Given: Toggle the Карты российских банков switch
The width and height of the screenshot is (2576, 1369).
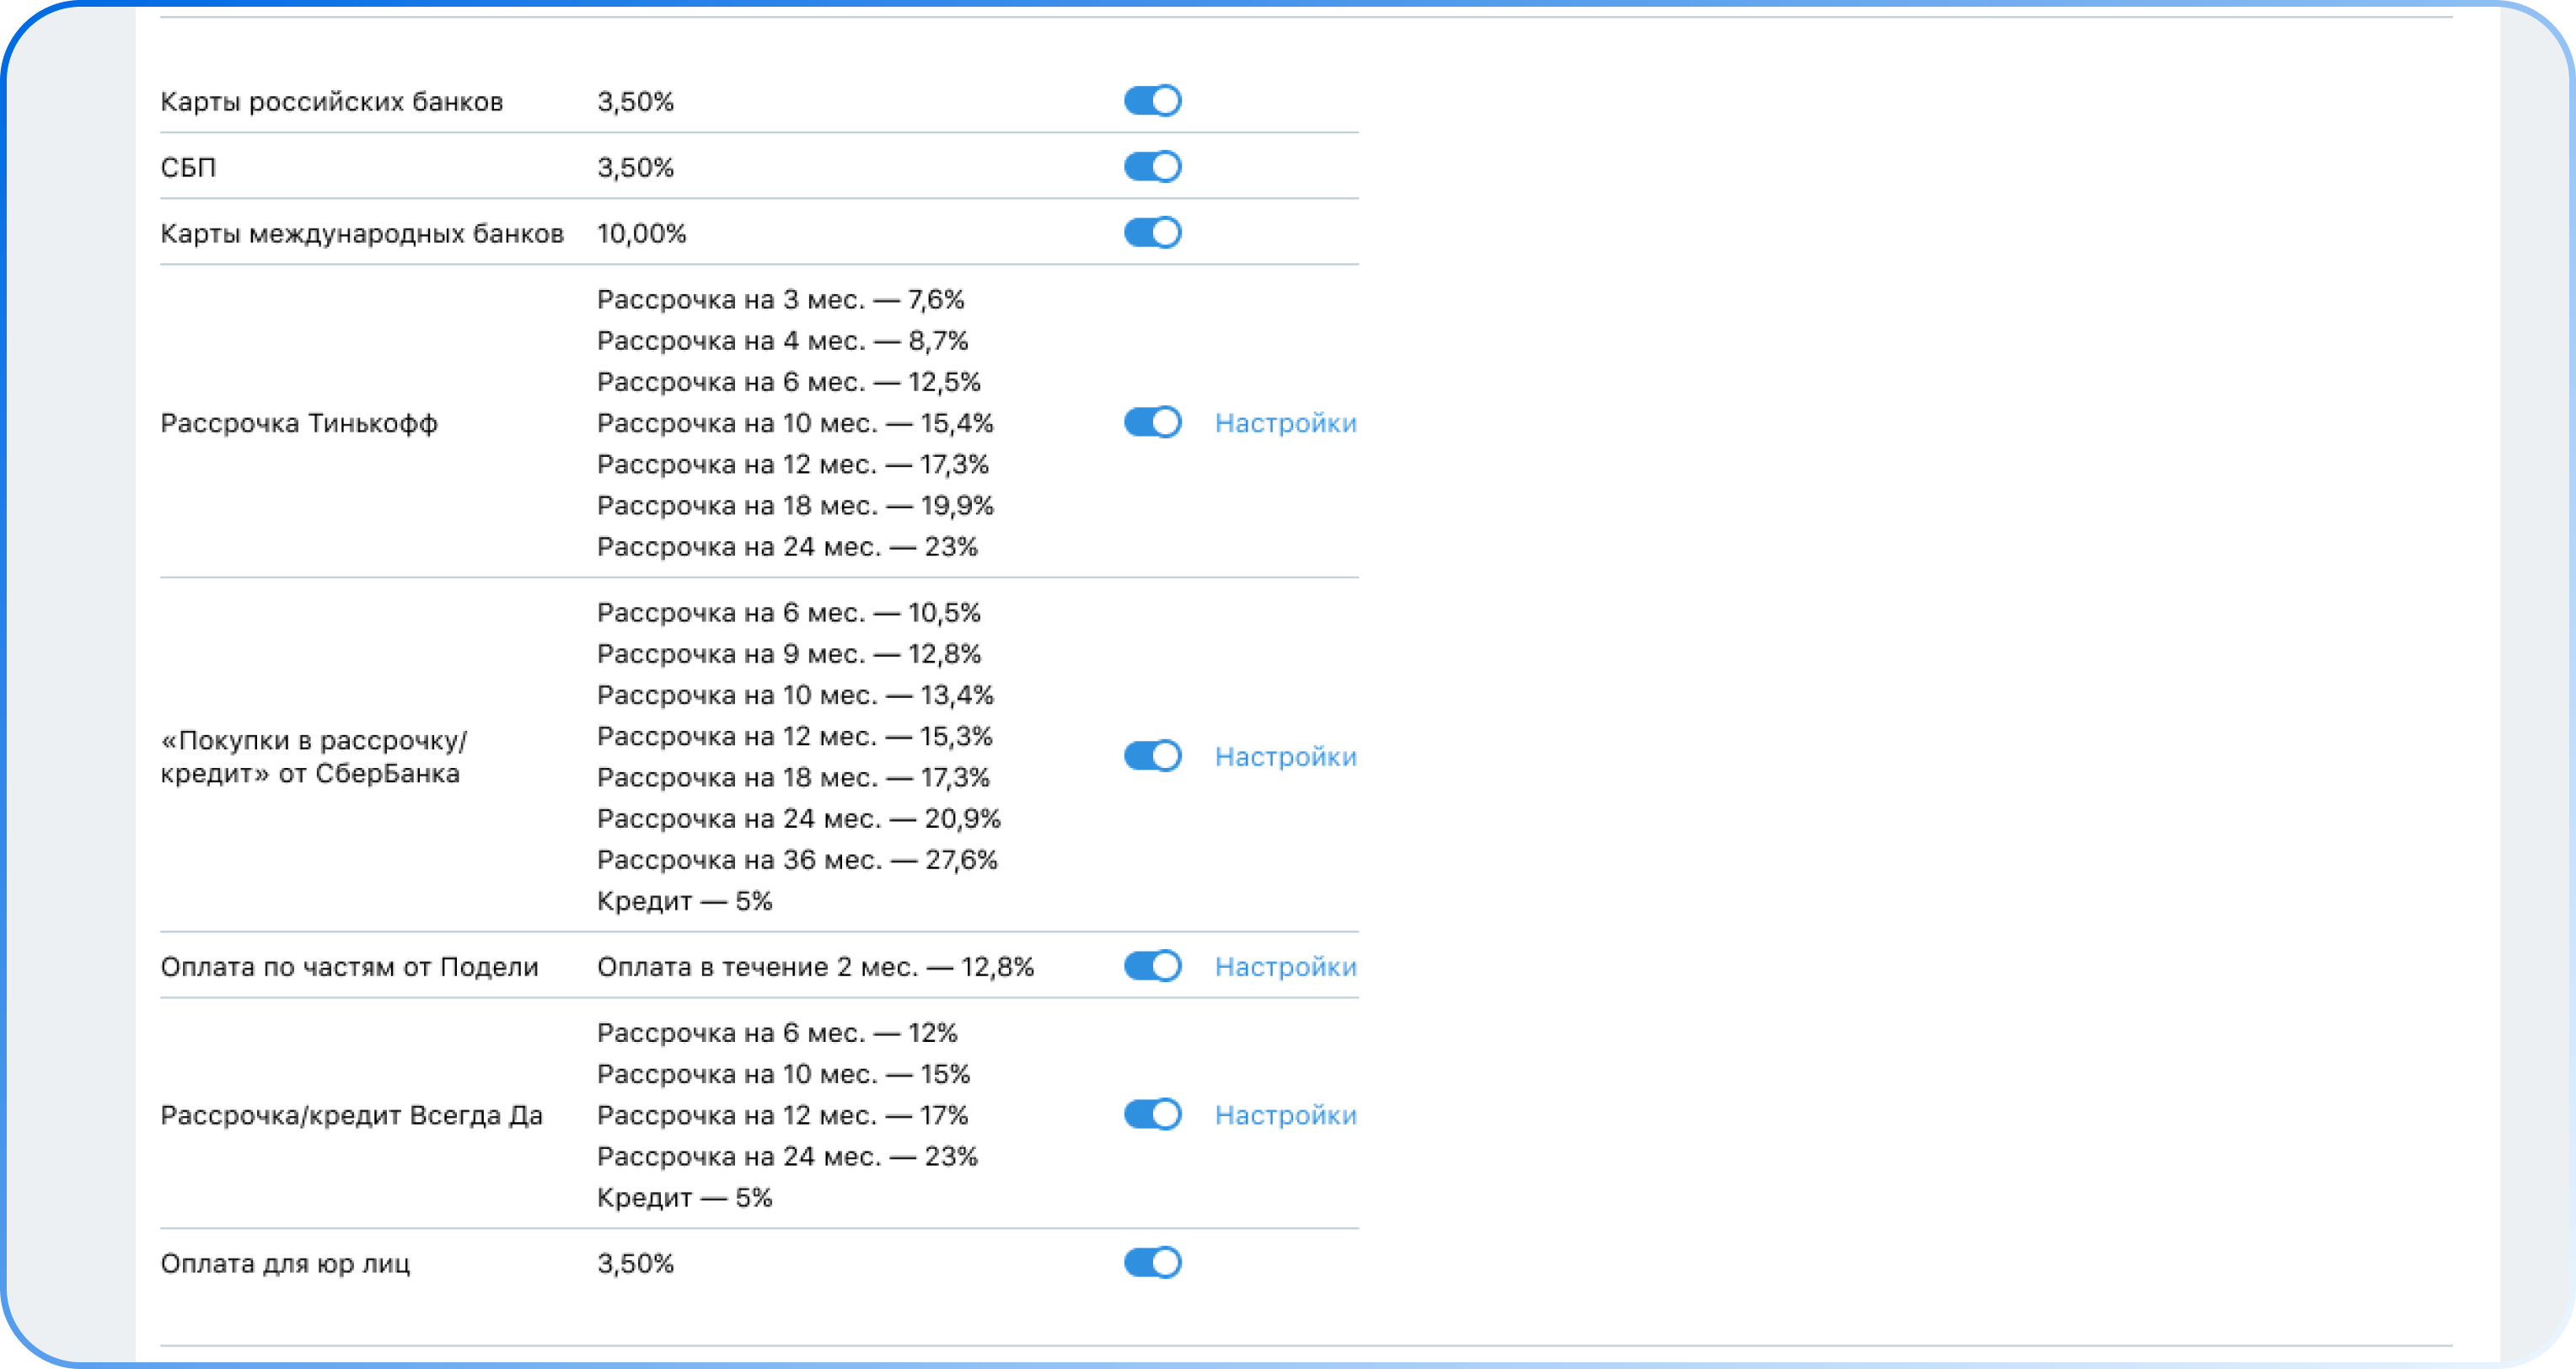Looking at the screenshot, I should click(x=1152, y=101).
